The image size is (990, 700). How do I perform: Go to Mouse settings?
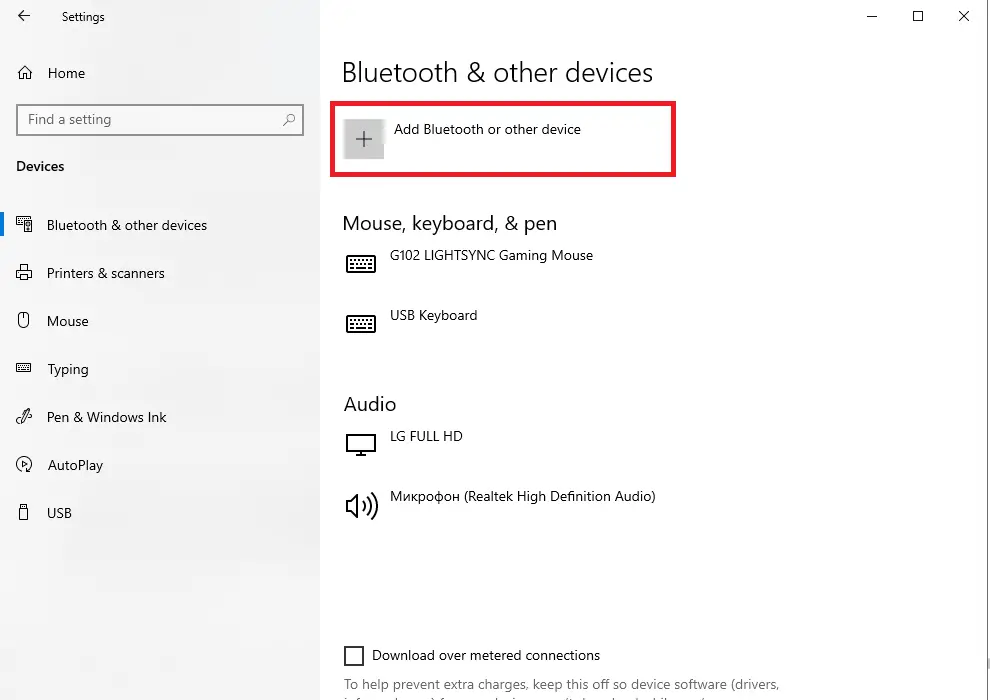click(67, 321)
